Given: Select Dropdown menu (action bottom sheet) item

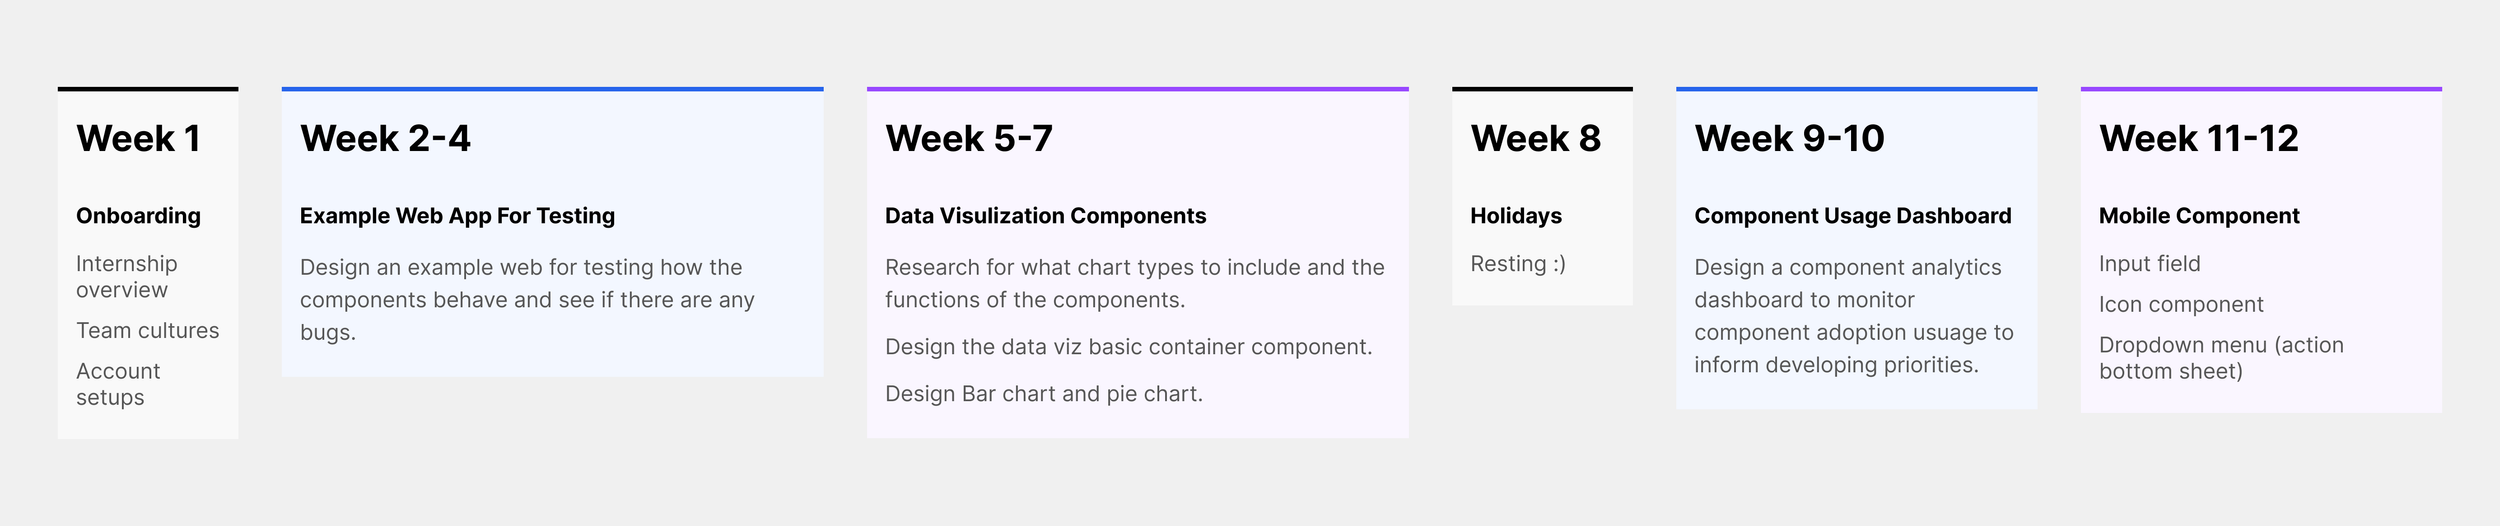Looking at the screenshot, I should 2220,358.
